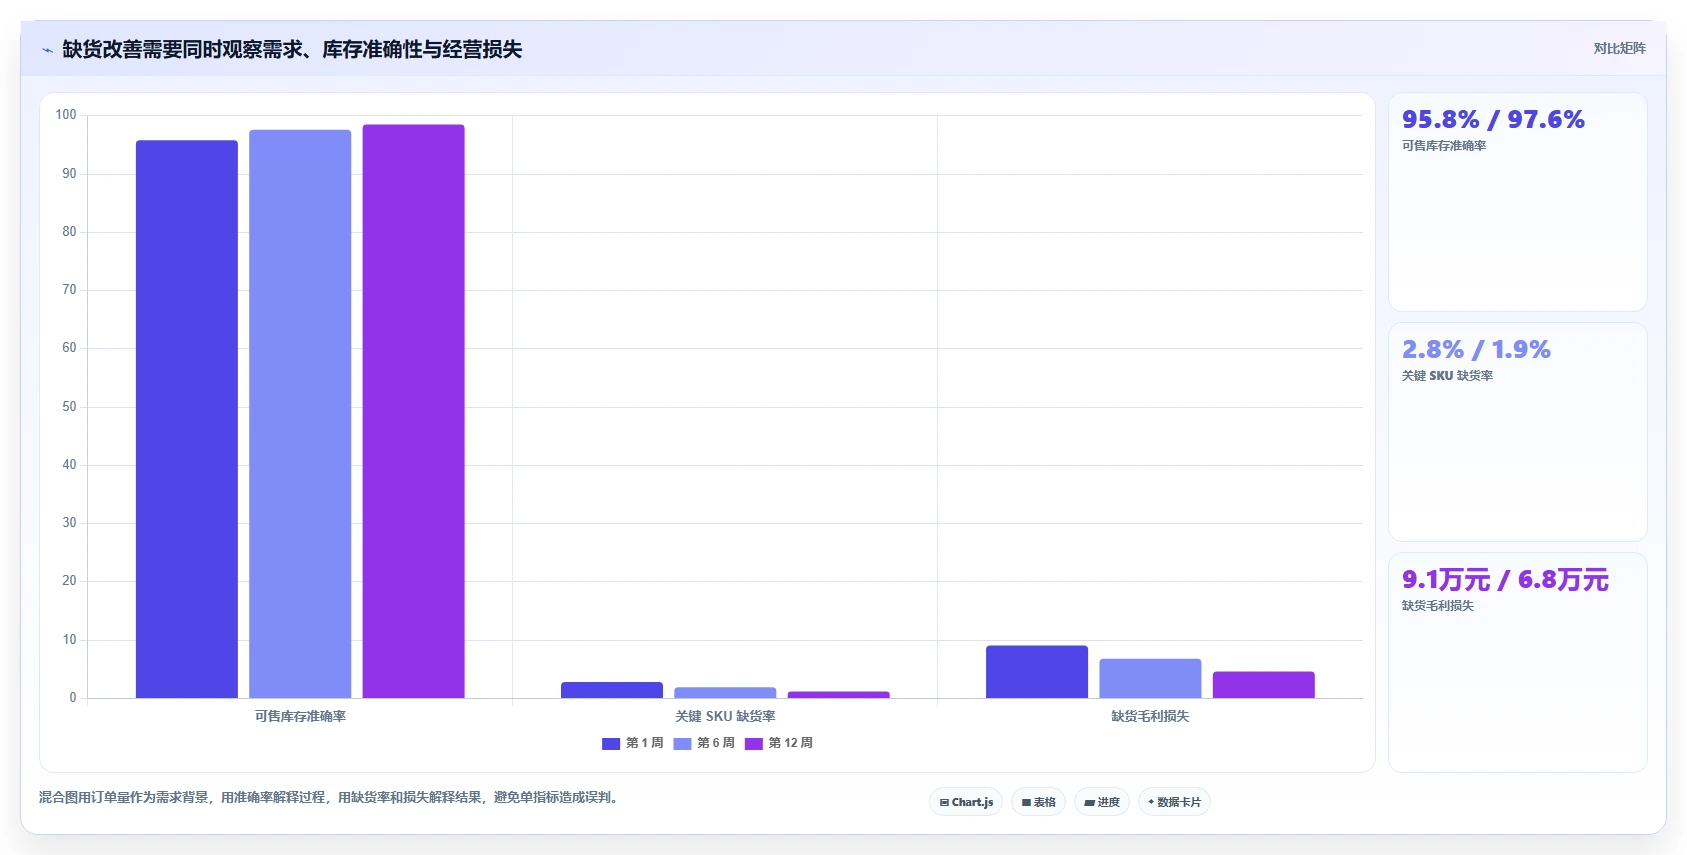1687x855 pixels.
Task: Click the y-axis value 40
Action: 69,465
